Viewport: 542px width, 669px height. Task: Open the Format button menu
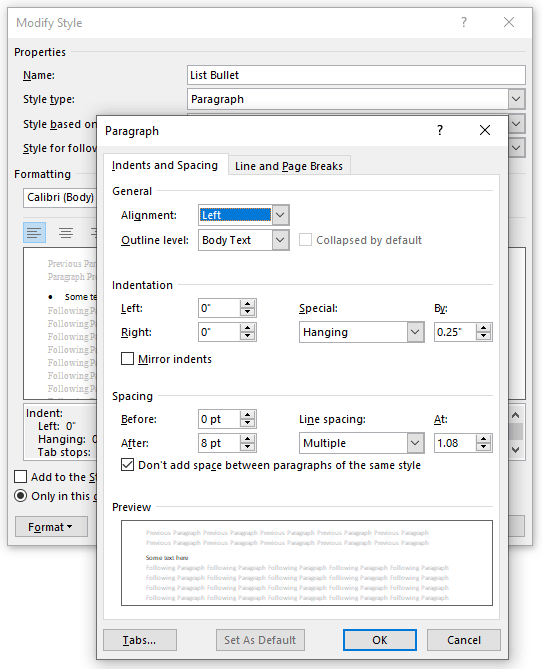(x=51, y=527)
